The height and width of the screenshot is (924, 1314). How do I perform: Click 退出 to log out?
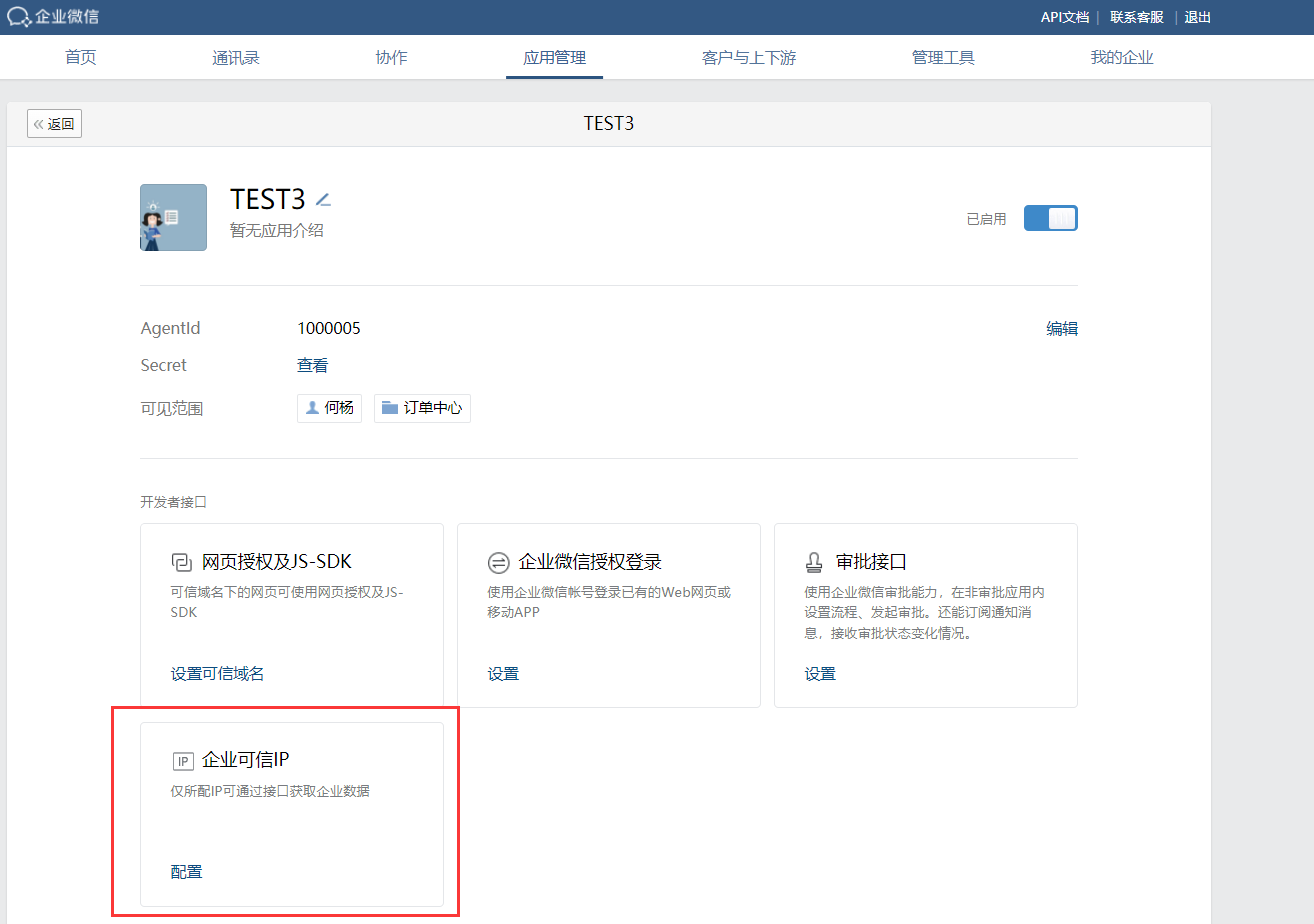tap(1198, 17)
